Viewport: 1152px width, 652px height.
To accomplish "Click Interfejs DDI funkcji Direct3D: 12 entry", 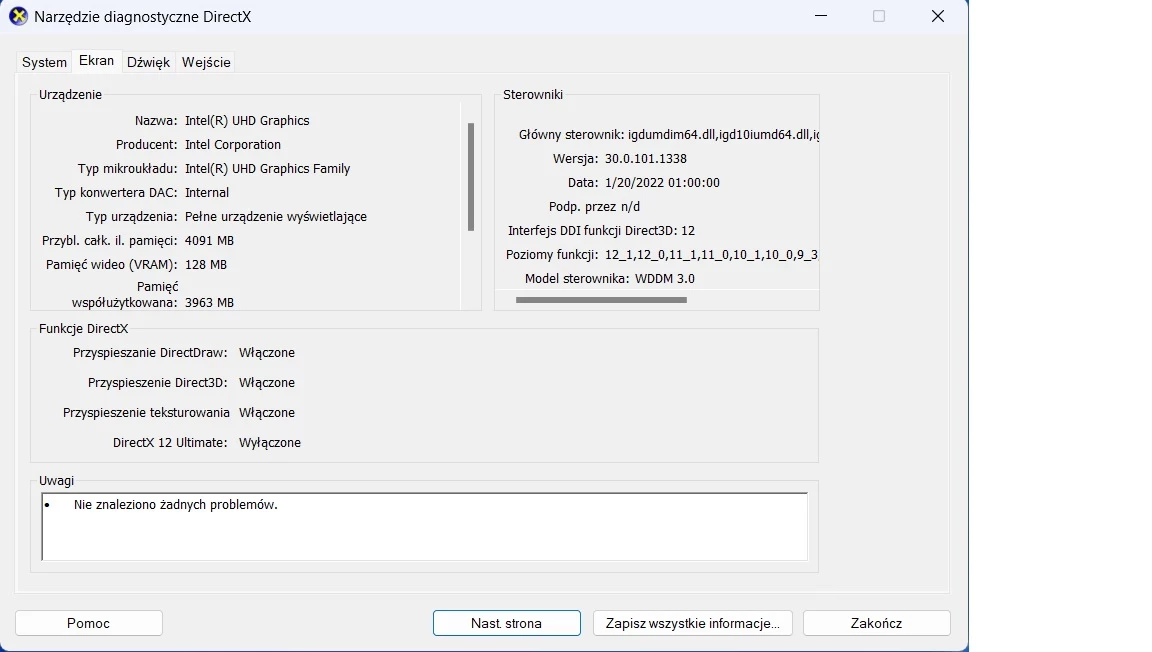I will tap(601, 231).
